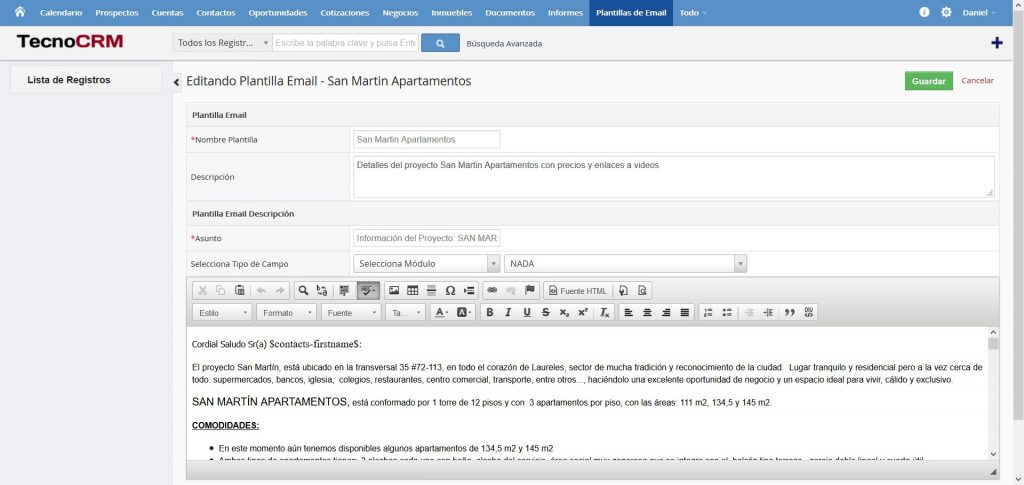The image size is (1024, 485).
Task: Click the green Guardar button
Action: (928, 81)
